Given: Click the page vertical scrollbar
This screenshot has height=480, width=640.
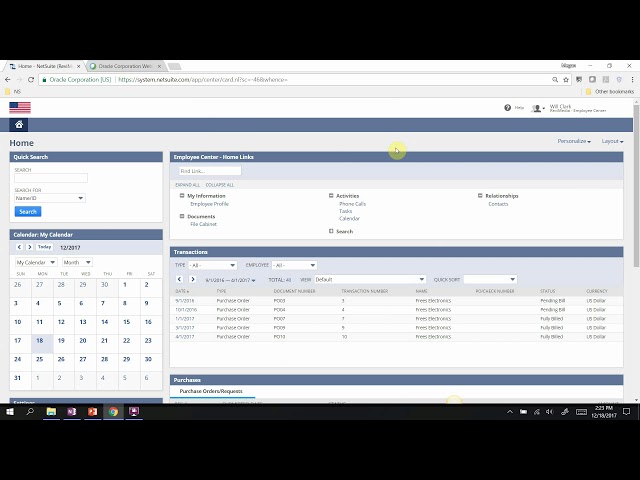Looking at the screenshot, I should pos(636,186).
